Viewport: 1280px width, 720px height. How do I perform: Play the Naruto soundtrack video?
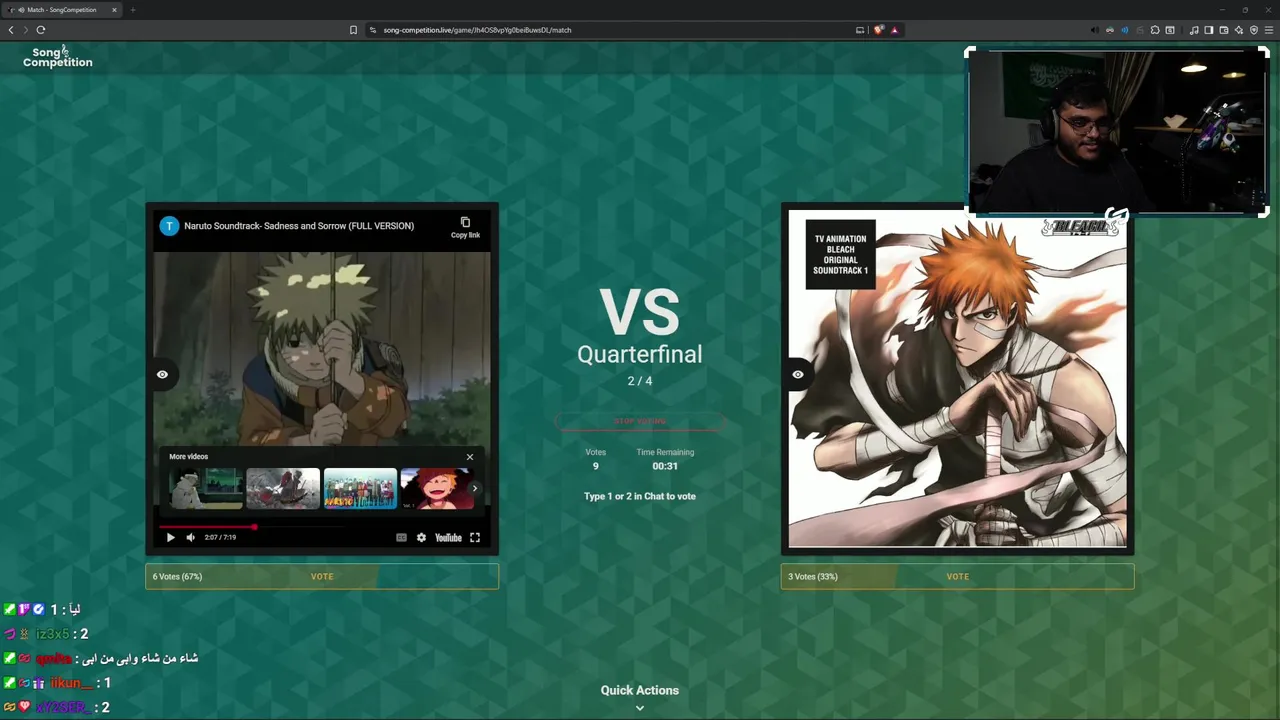coord(170,537)
